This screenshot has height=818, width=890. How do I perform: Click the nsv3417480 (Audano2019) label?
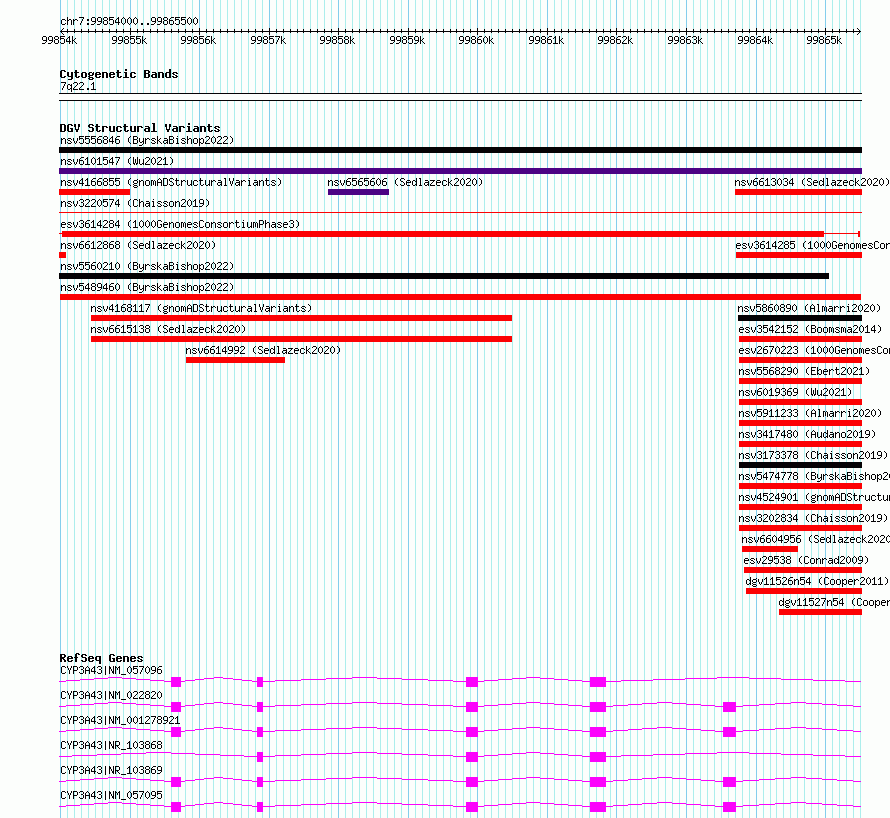coord(807,434)
